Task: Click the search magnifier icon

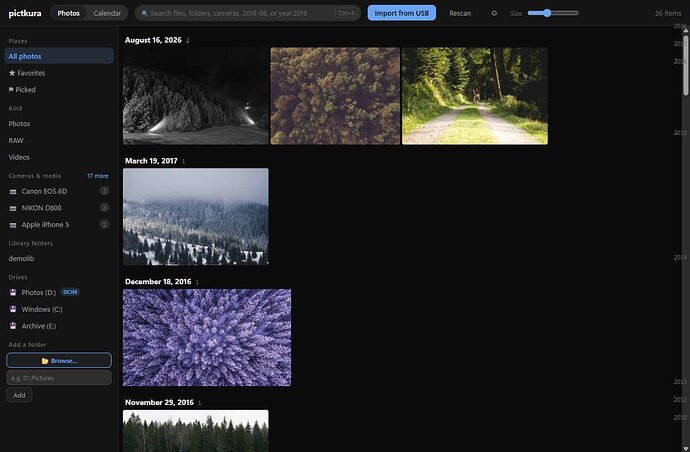Action: pyautogui.click(x=144, y=13)
